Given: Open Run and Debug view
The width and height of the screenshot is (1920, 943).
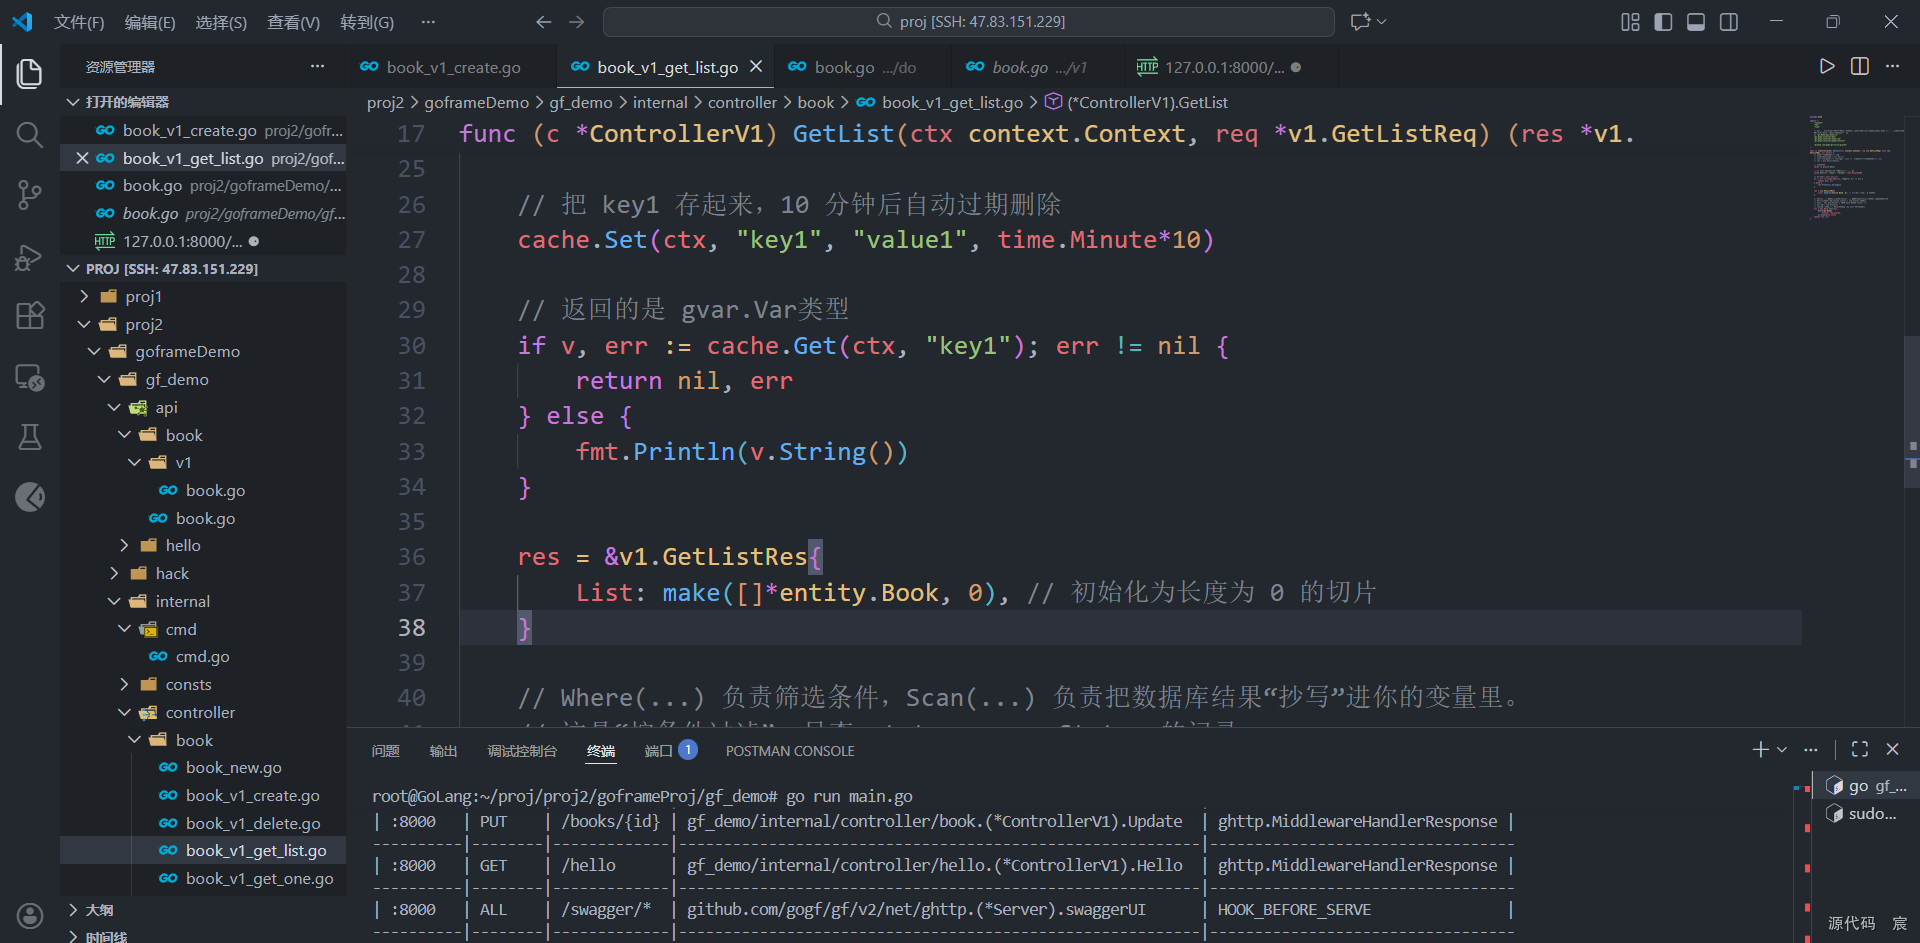Looking at the screenshot, I should point(30,256).
